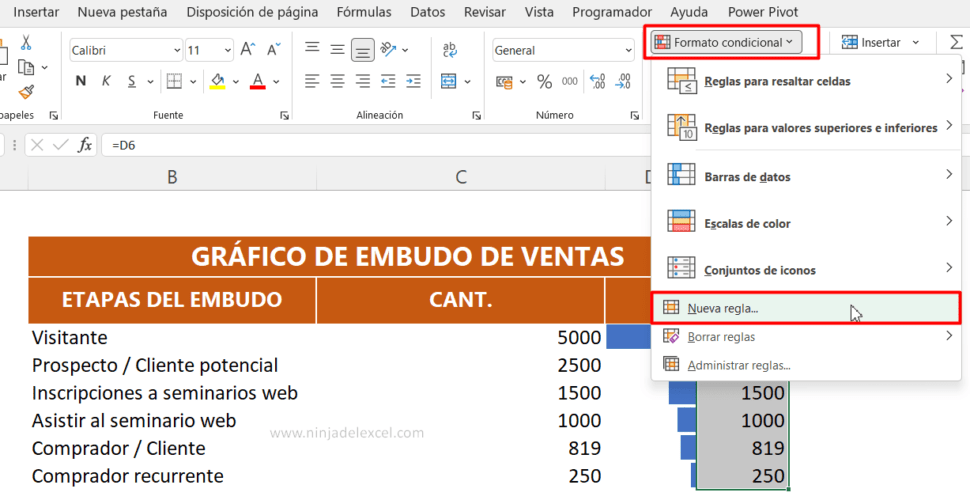This screenshot has width=970, height=500.
Task: Select Nueva regla... menu item
Action: click(806, 308)
